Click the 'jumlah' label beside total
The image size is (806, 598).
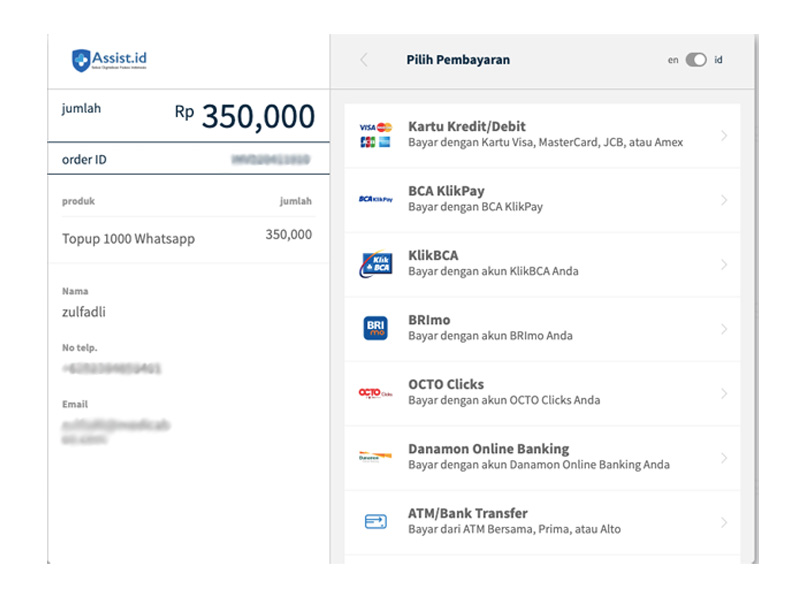81,108
